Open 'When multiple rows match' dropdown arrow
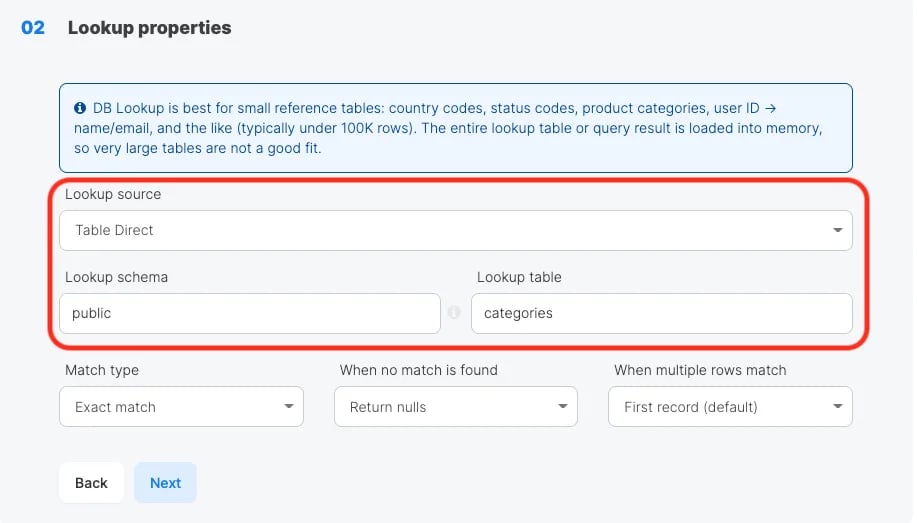 [x=837, y=407]
